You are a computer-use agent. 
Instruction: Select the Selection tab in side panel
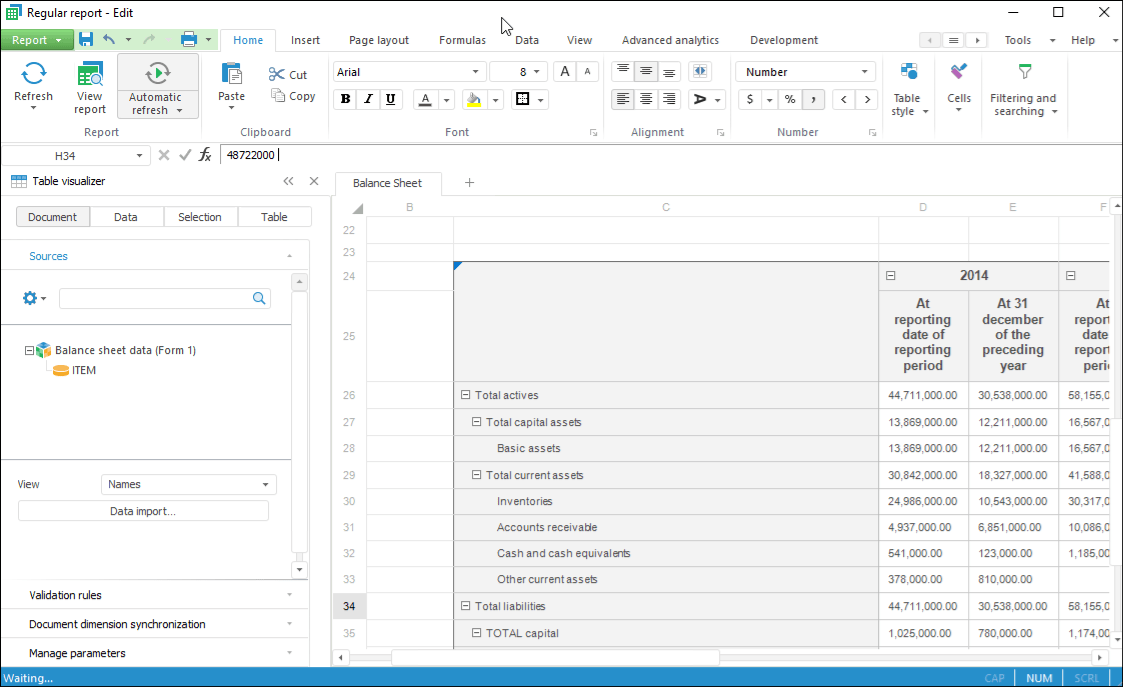click(200, 217)
